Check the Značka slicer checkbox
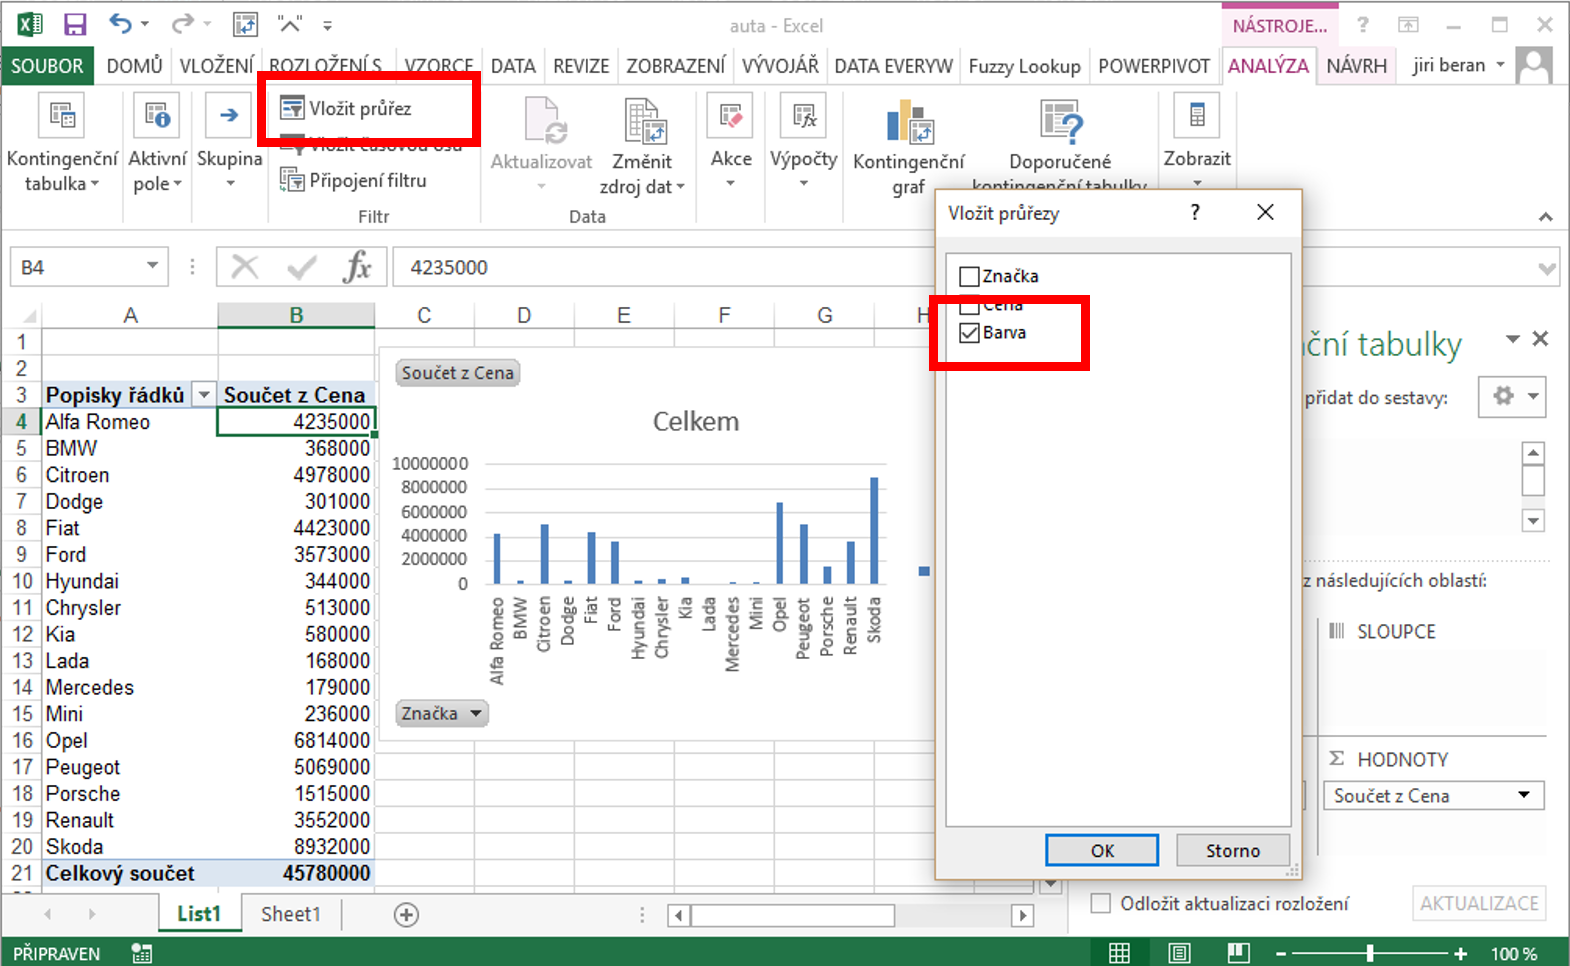1570x966 pixels. pyautogui.click(x=969, y=276)
